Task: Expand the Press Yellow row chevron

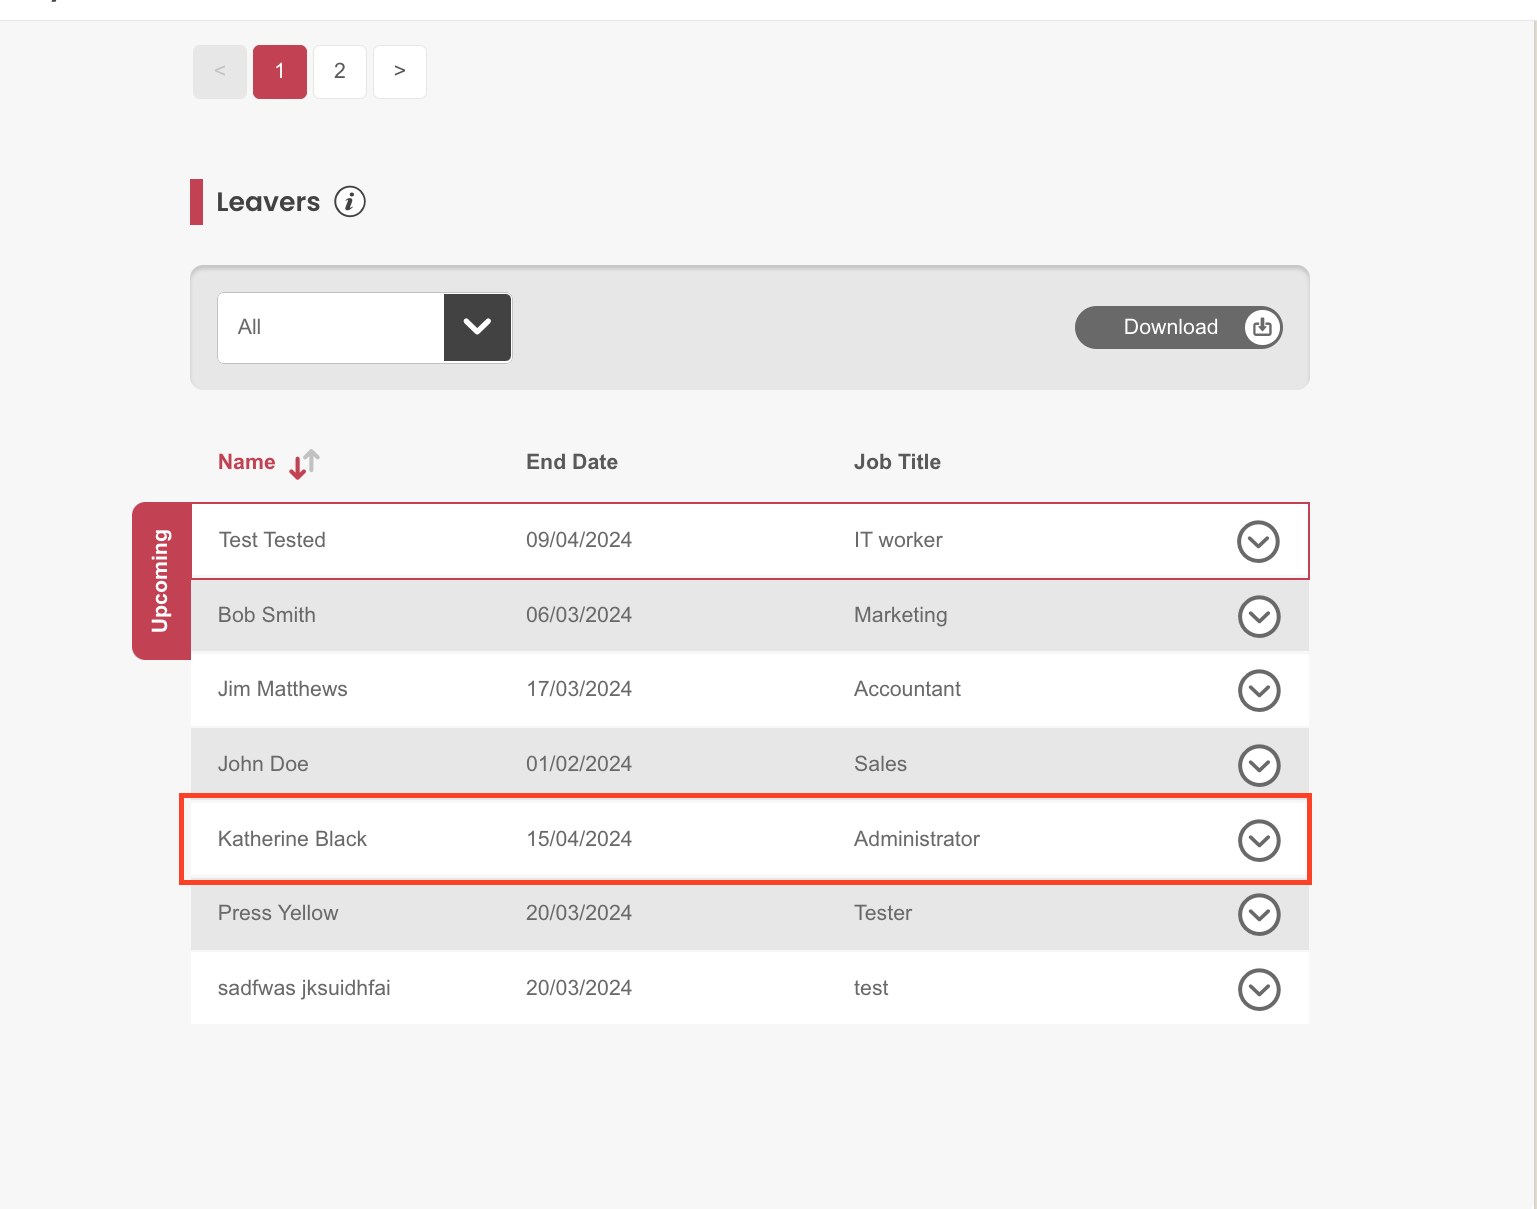Action: 1259,914
